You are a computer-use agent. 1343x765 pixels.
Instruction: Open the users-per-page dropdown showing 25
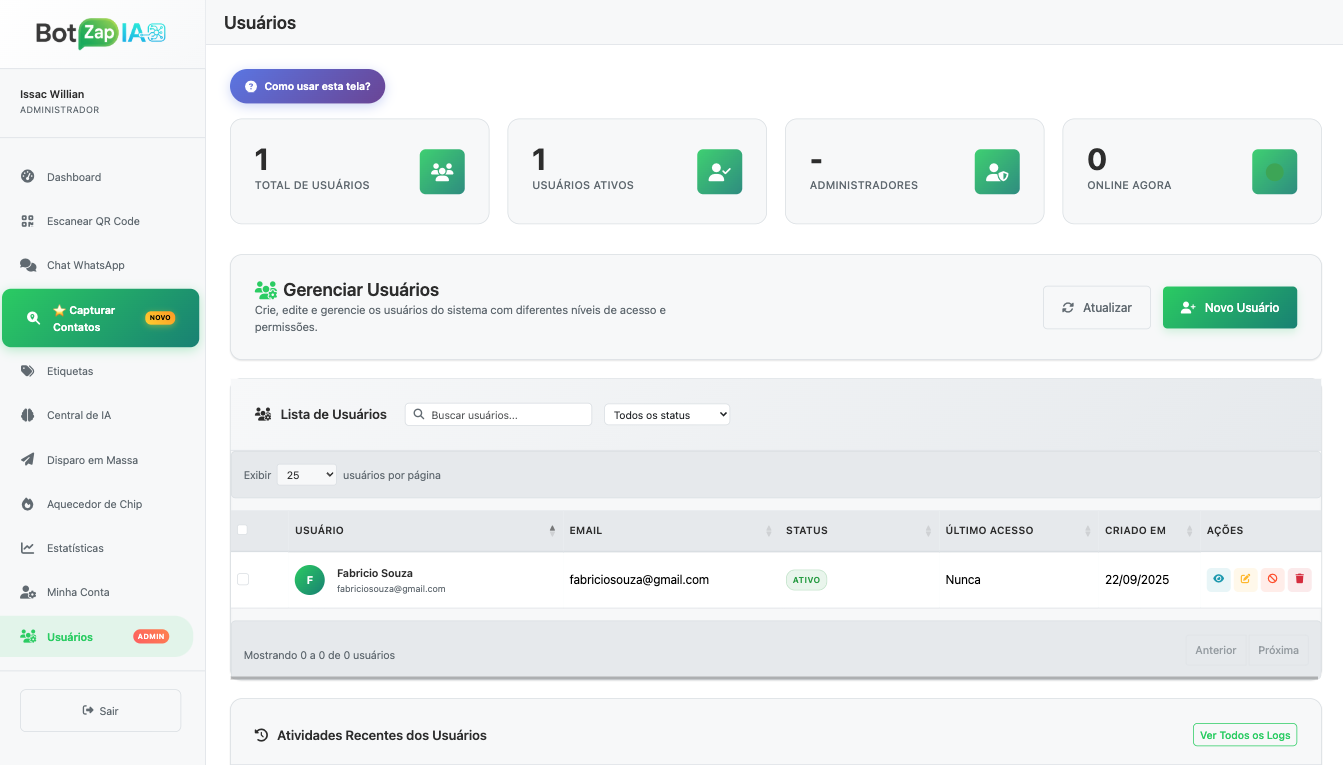tap(307, 475)
